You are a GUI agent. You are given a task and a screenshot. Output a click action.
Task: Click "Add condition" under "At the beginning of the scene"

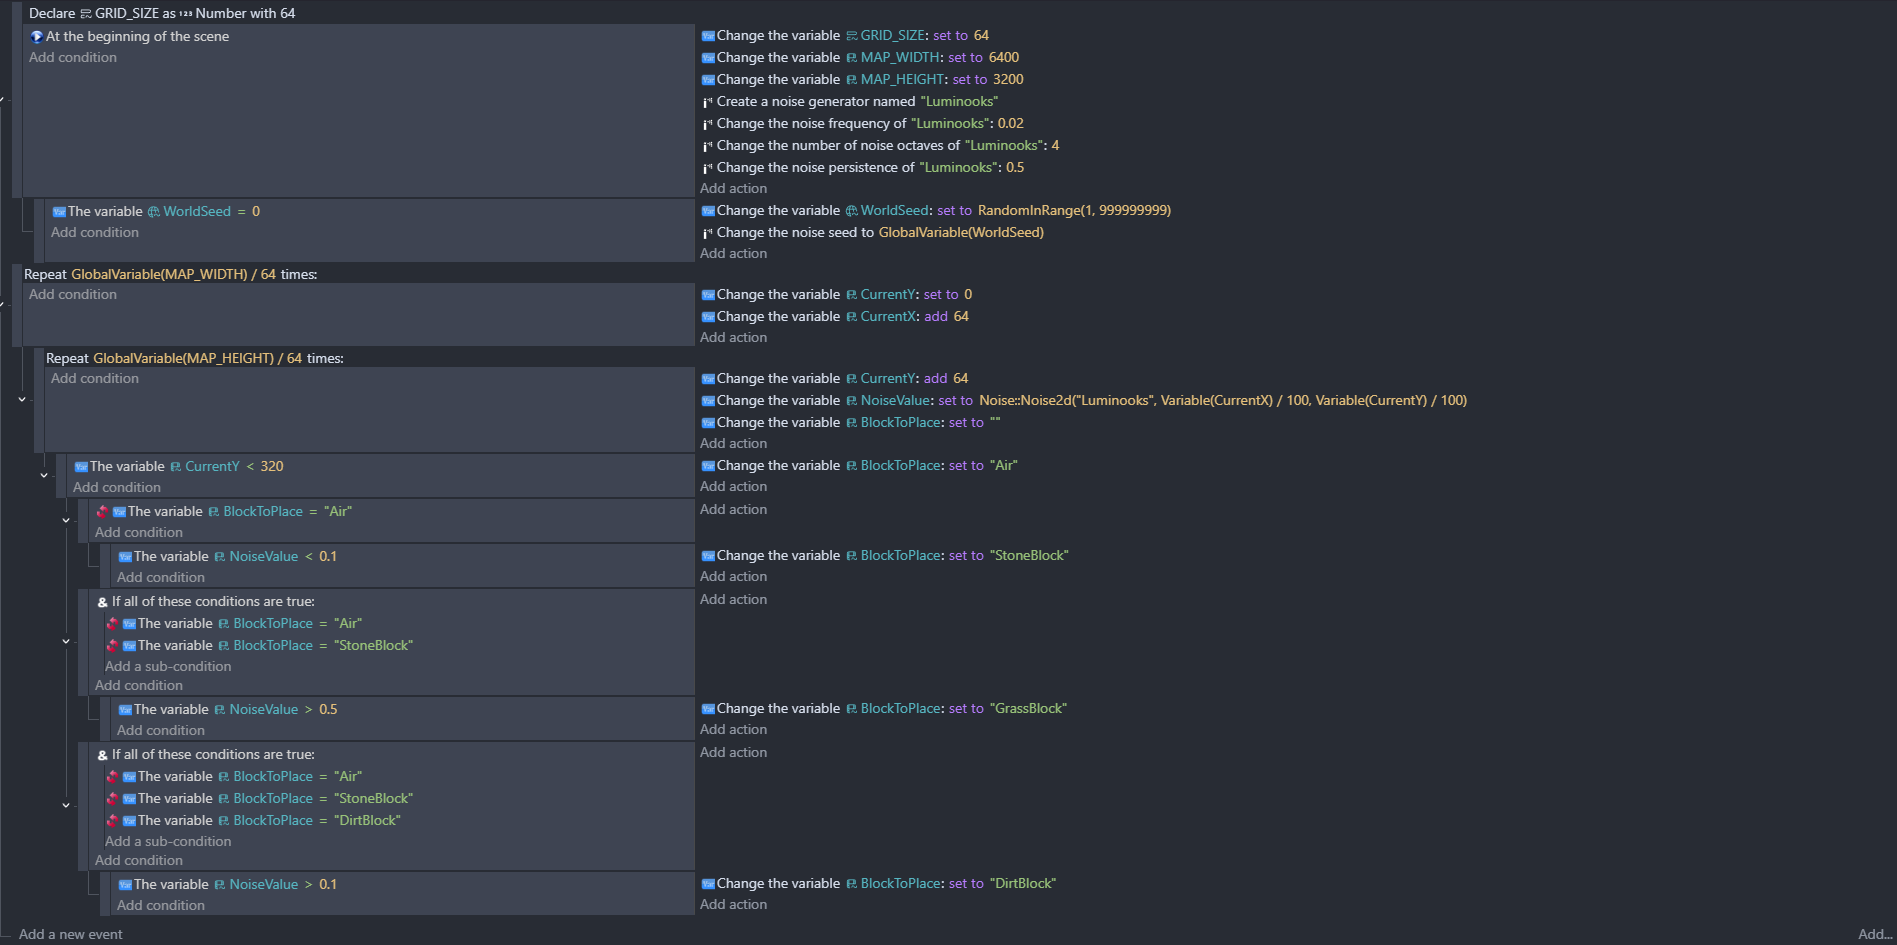click(x=73, y=57)
